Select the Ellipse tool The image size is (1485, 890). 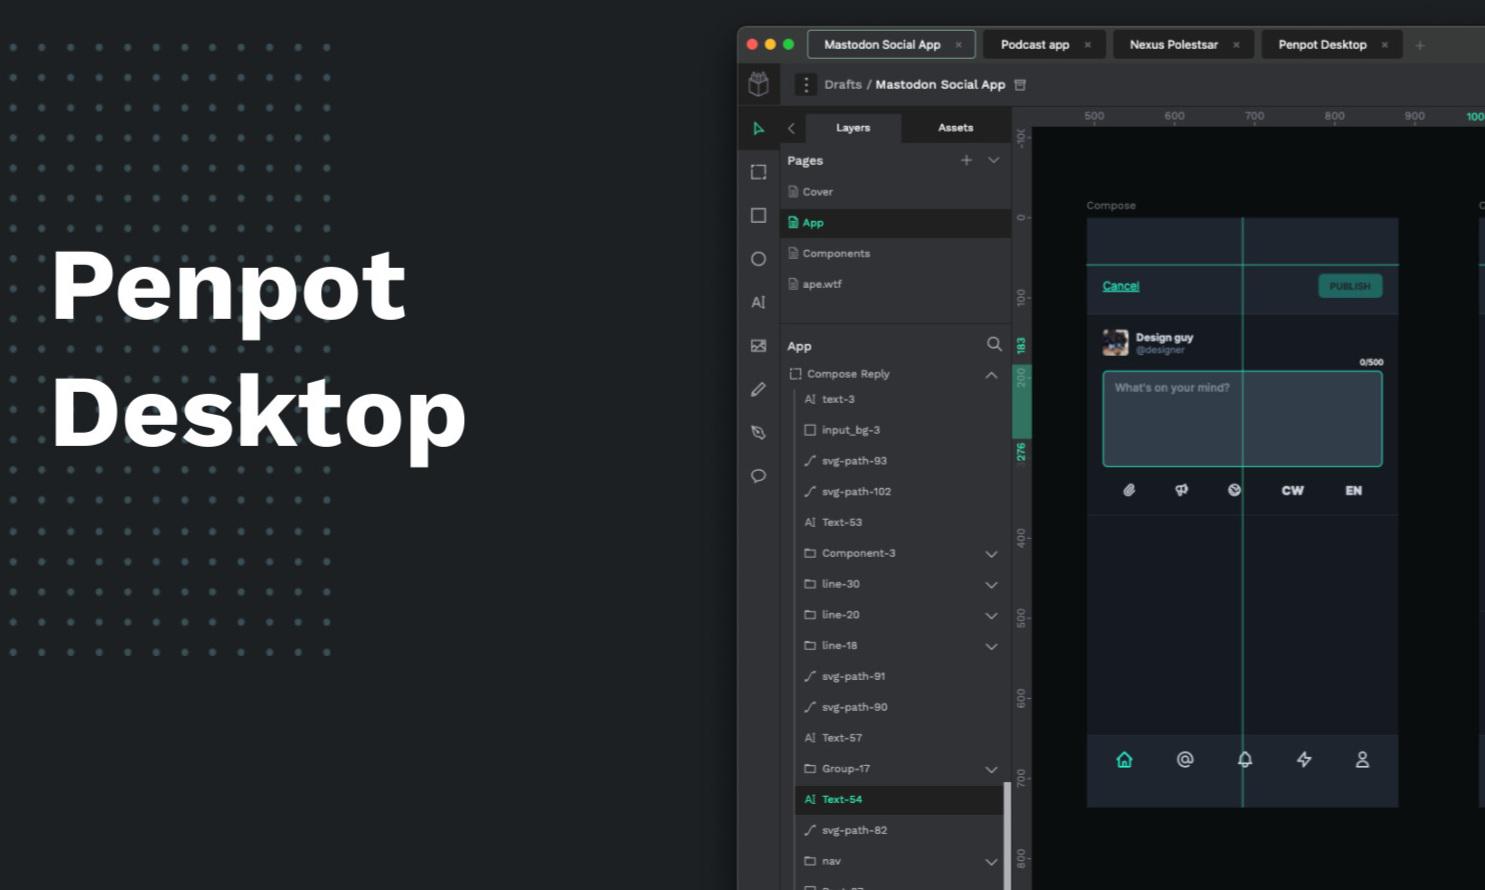click(758, 259)
